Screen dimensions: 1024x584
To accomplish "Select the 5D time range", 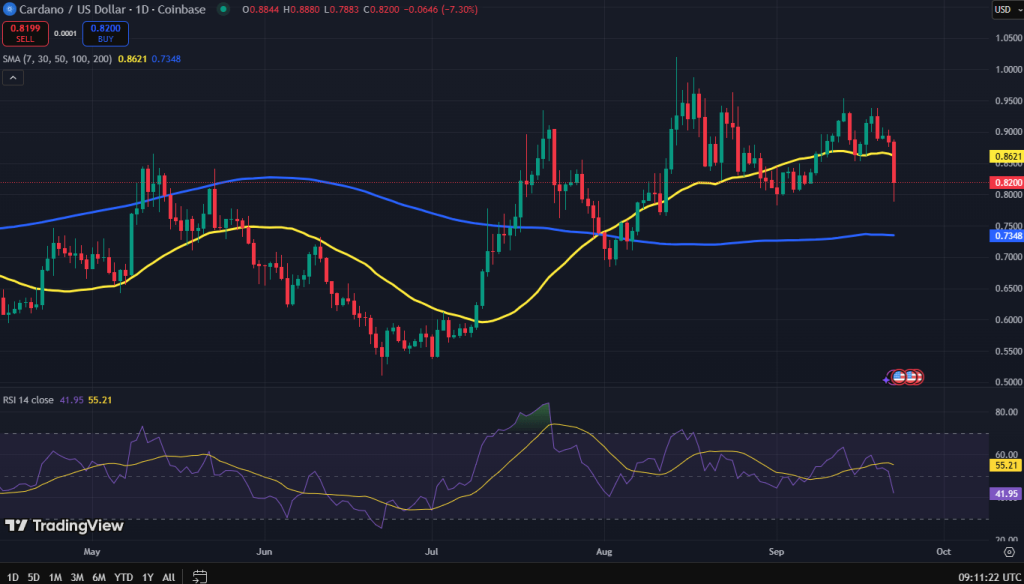I will coord(34,577).
